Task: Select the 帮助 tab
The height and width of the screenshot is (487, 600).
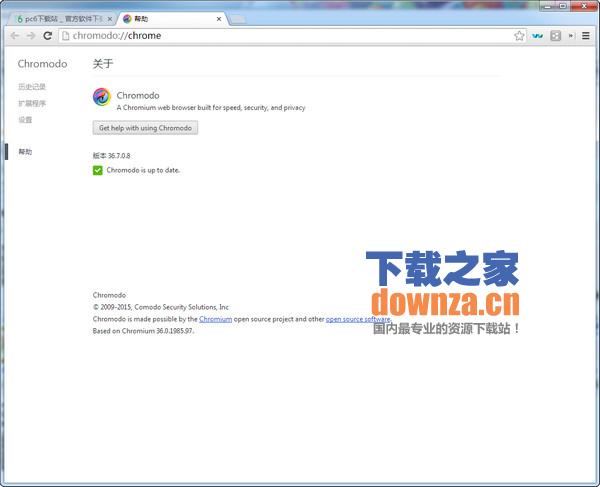Action: pos(172,19)
